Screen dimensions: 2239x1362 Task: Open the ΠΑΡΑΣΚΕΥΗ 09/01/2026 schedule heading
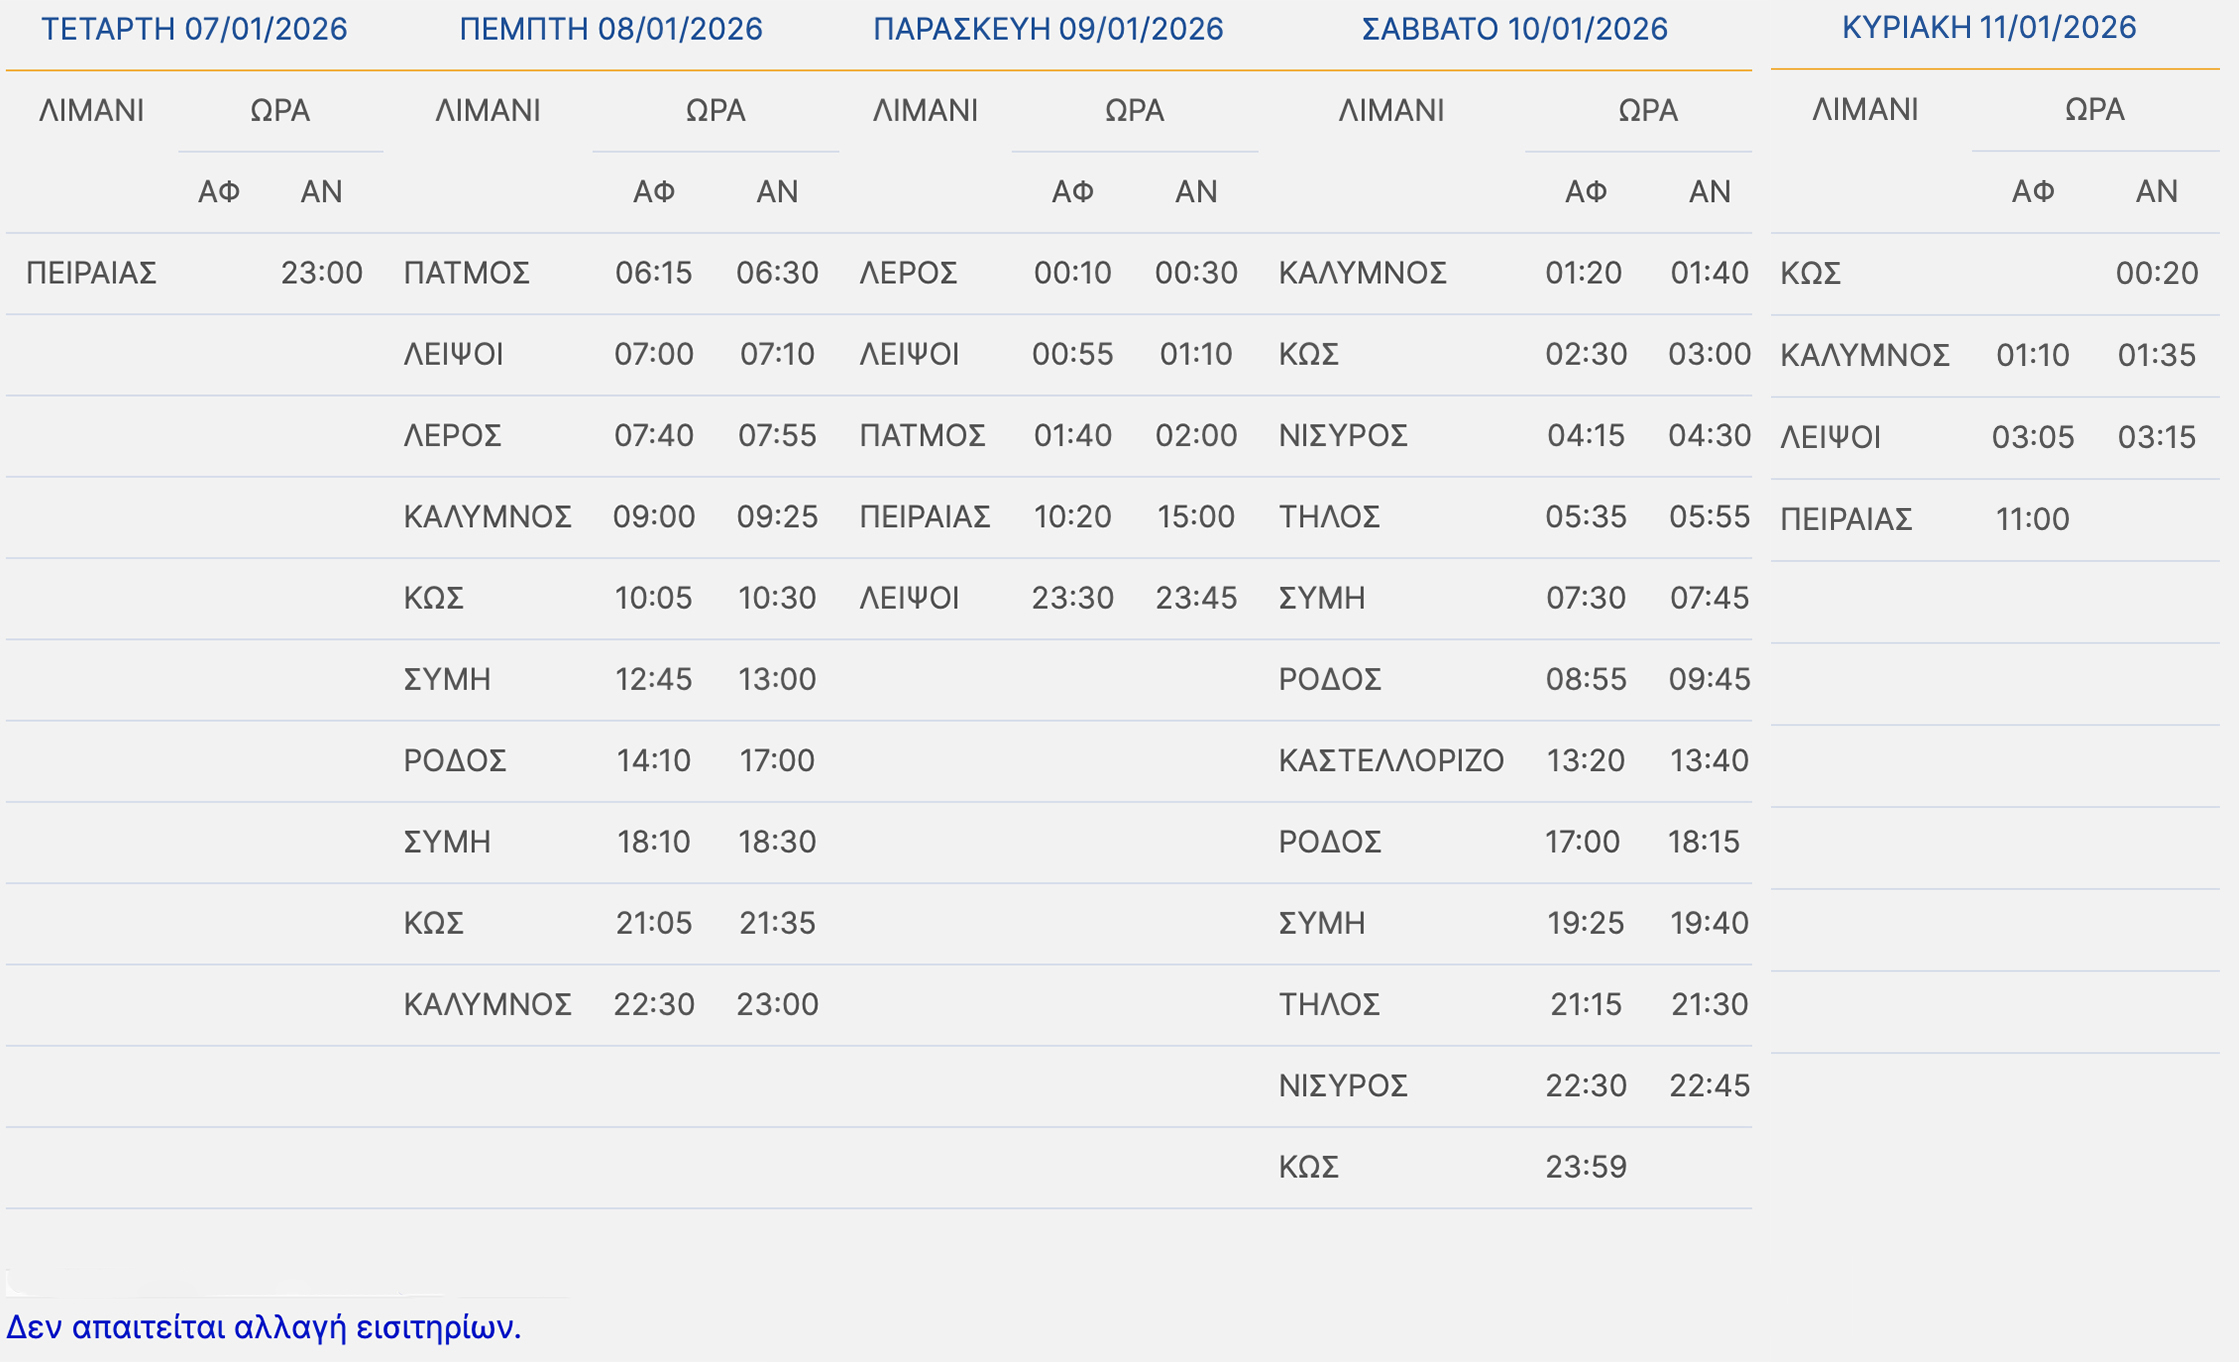[x=1047, y=29]
